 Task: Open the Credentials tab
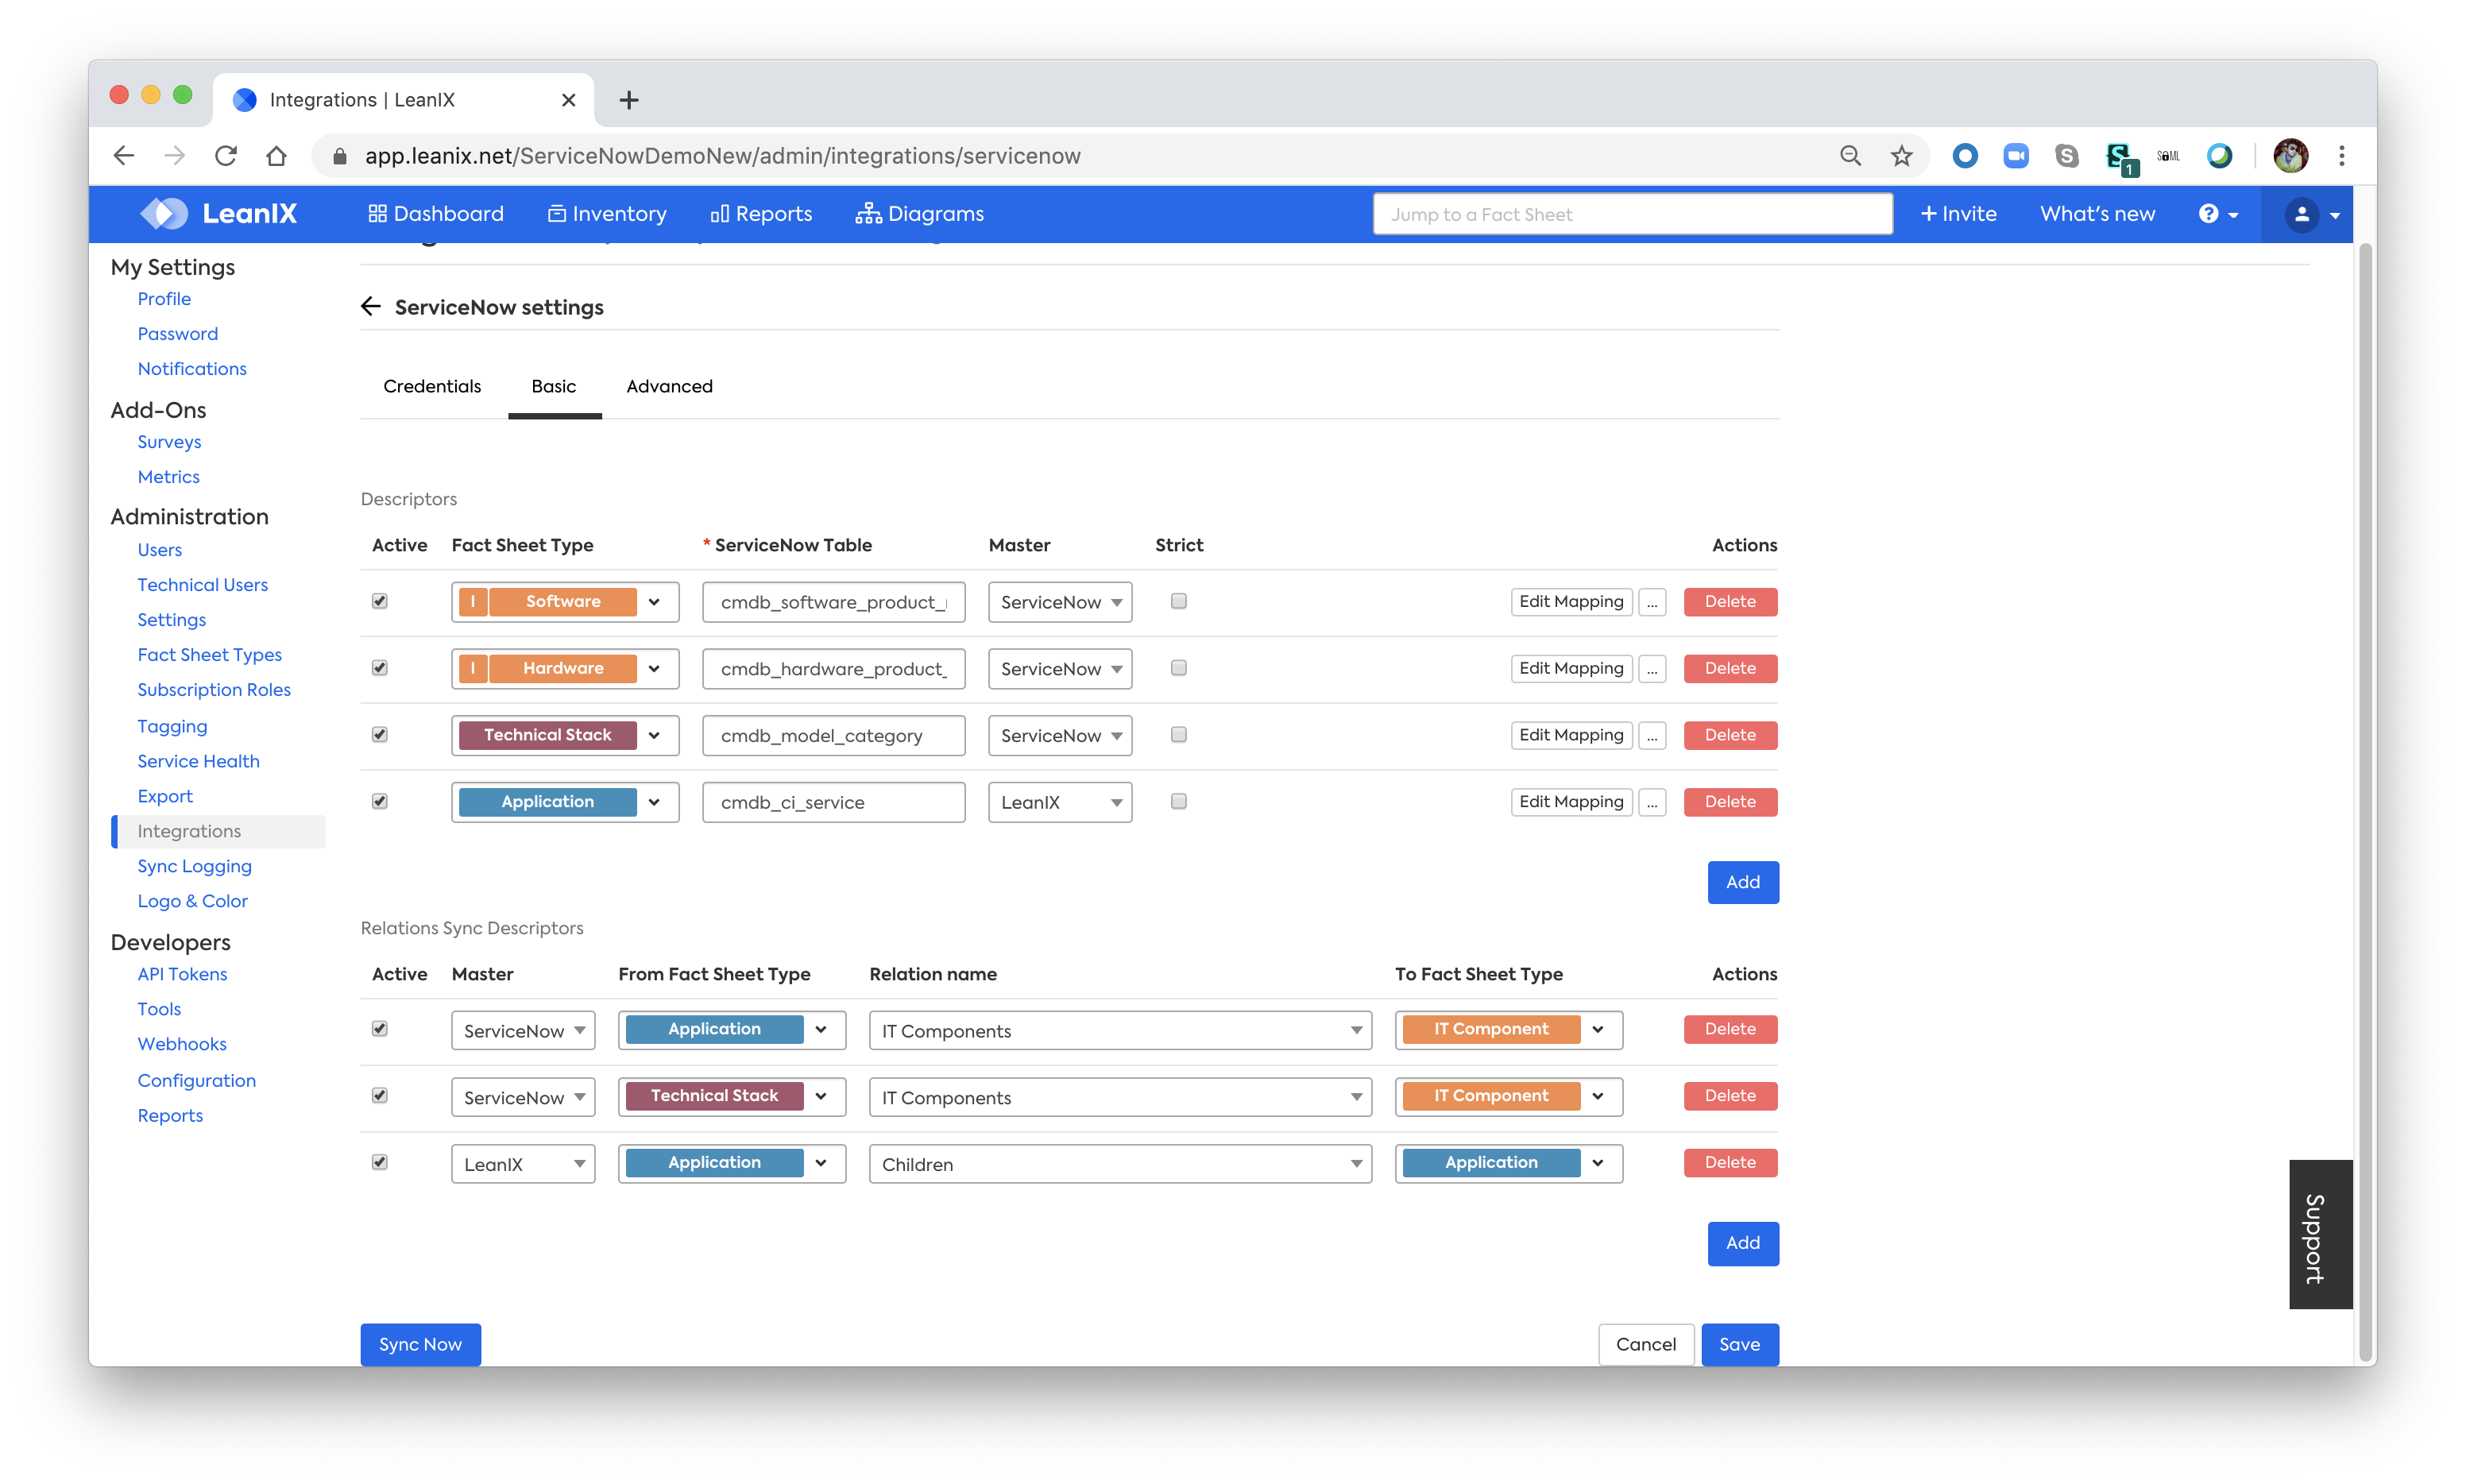(432, 386)
